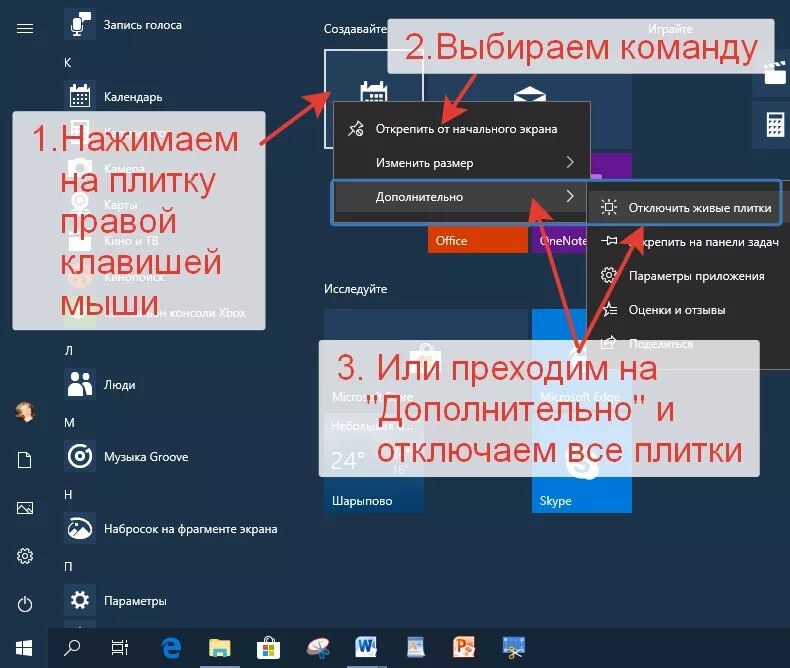Open Voice Recorder app icon (Запись голоса)
The image size is (790, 668).
click(80, 25)
